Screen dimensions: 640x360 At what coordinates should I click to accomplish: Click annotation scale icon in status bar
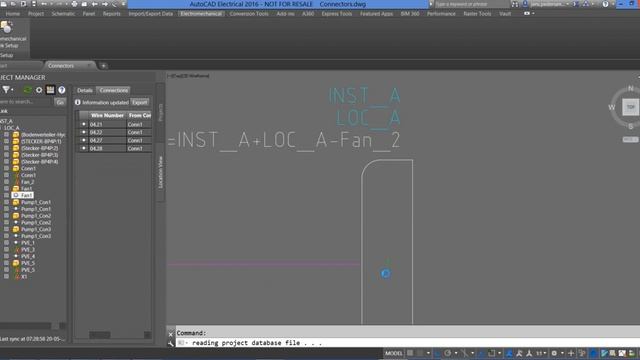(x=529, y=353)
